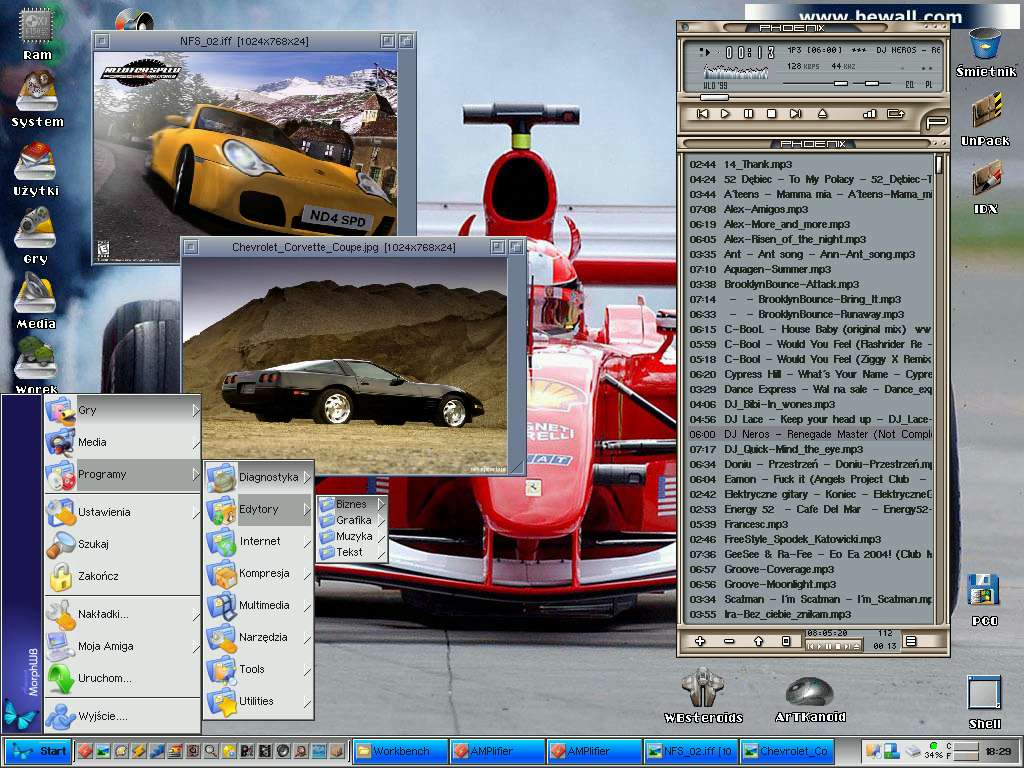Switch to the Chevrolet_Co taskbar button
The width and height of the screenshot is (1024, 768).
coord(789,751)
